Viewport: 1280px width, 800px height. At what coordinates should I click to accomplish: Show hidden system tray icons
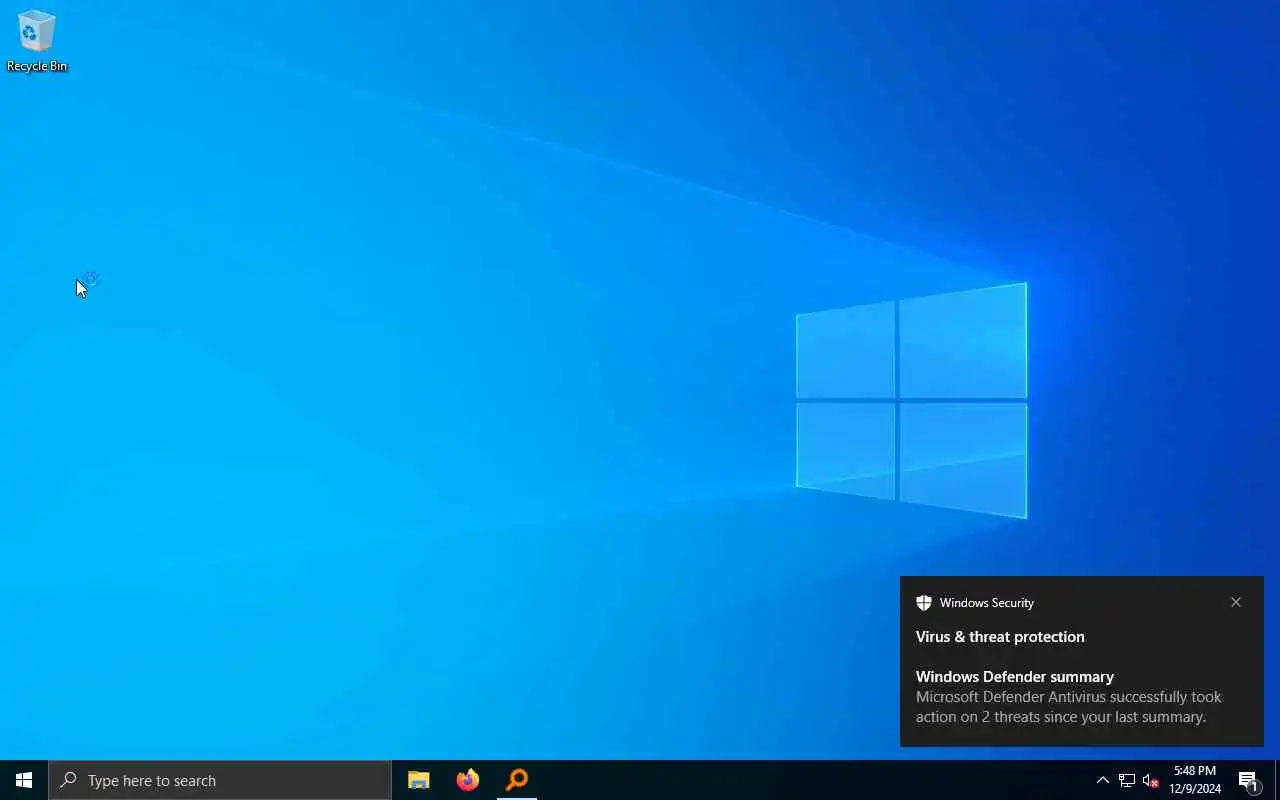1102,780
